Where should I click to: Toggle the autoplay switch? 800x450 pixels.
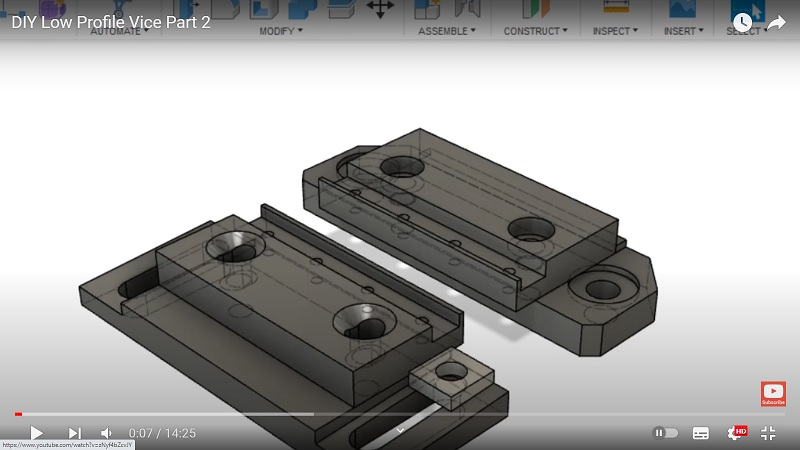point(665,433)
